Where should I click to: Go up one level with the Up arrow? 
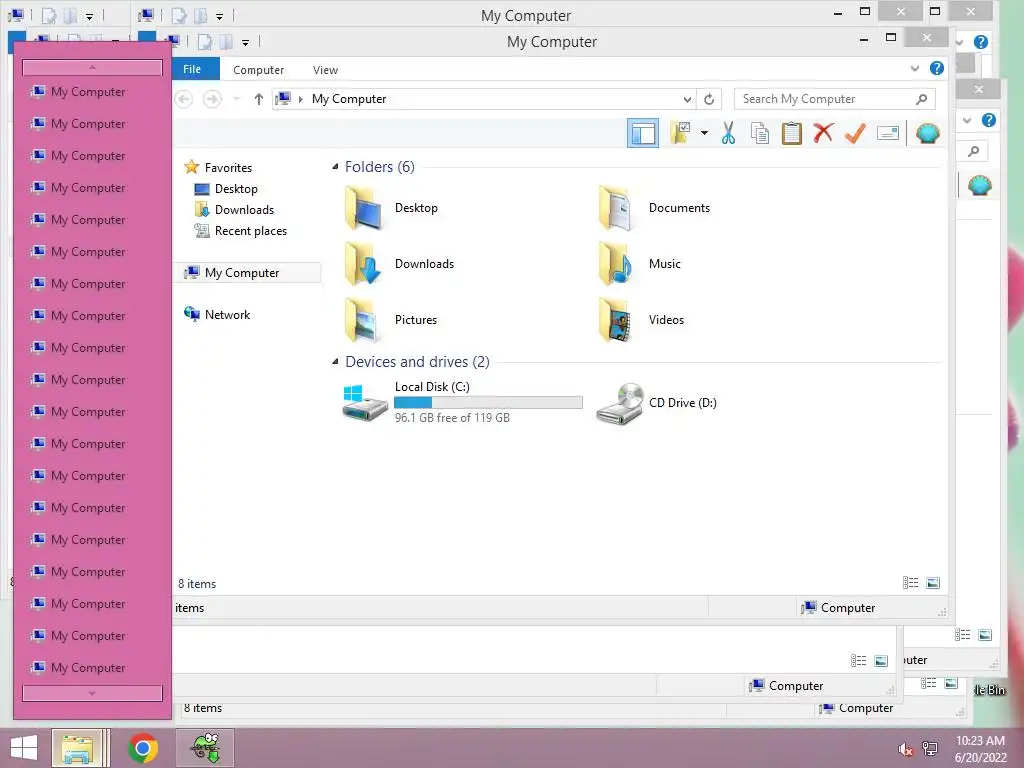tap(259, 99)
